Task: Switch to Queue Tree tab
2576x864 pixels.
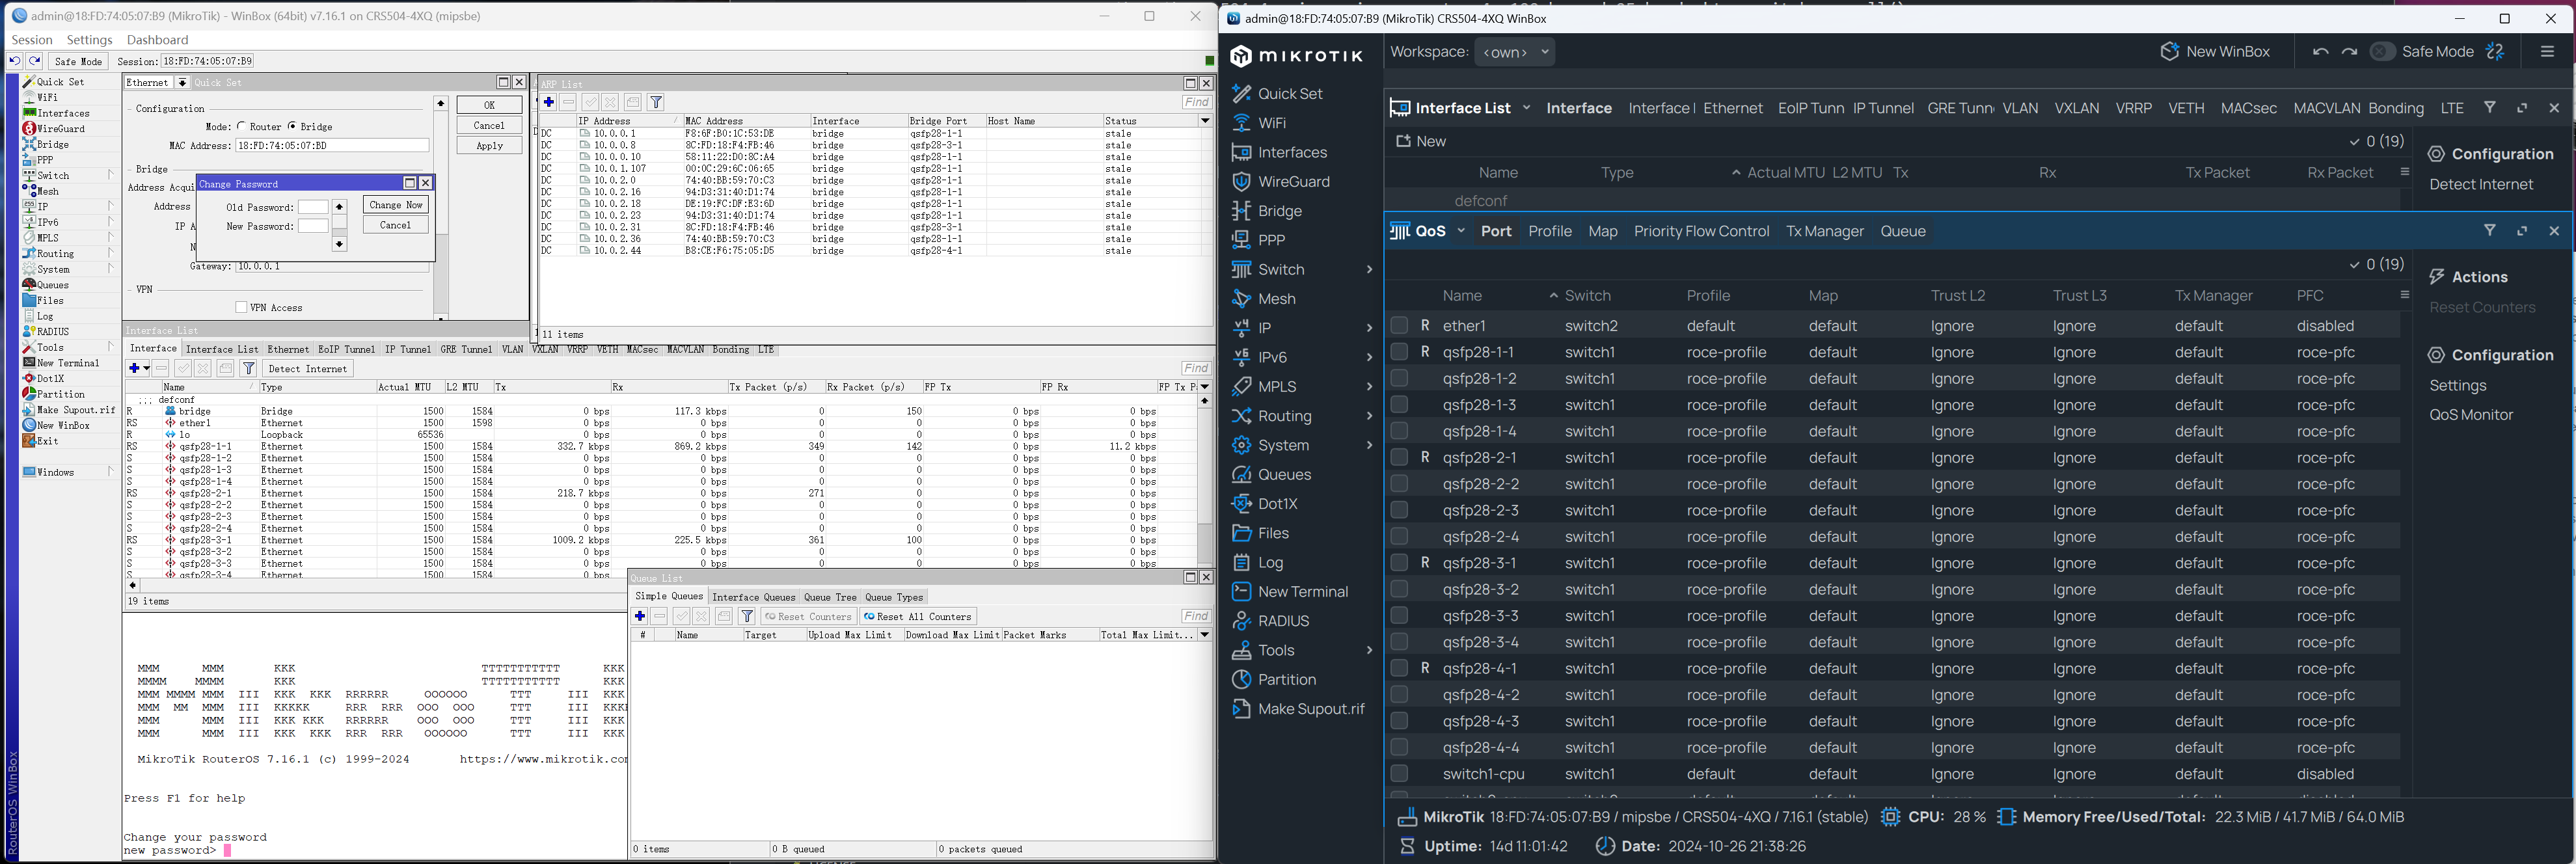Action: coord(830,597)
